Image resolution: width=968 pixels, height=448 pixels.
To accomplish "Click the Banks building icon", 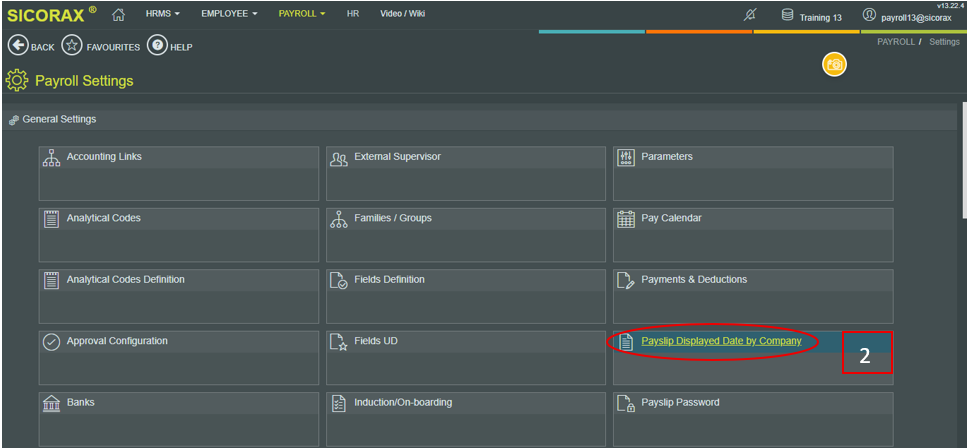I will coord(52,403).
